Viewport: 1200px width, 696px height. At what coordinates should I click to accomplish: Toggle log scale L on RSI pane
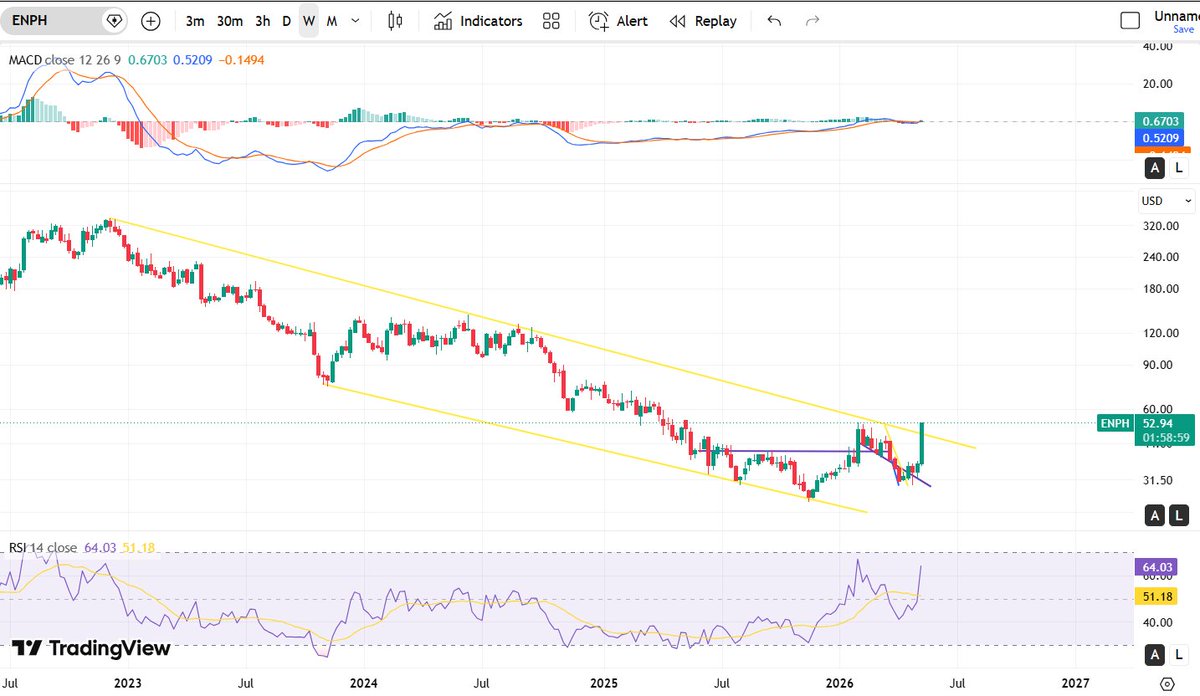tap(1180, 654)
